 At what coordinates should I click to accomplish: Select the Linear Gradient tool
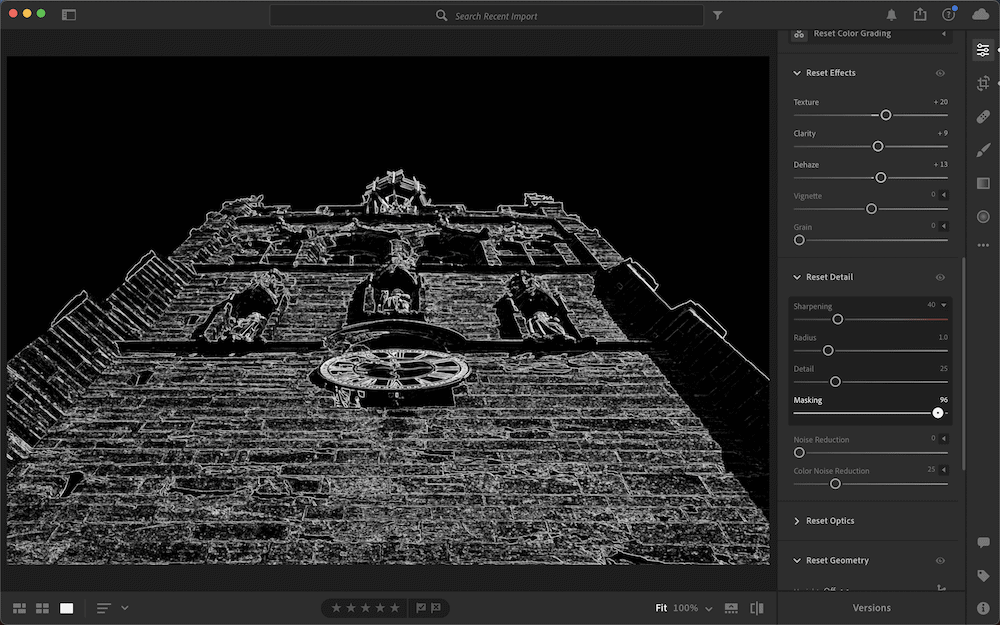[x=983, y=183]
